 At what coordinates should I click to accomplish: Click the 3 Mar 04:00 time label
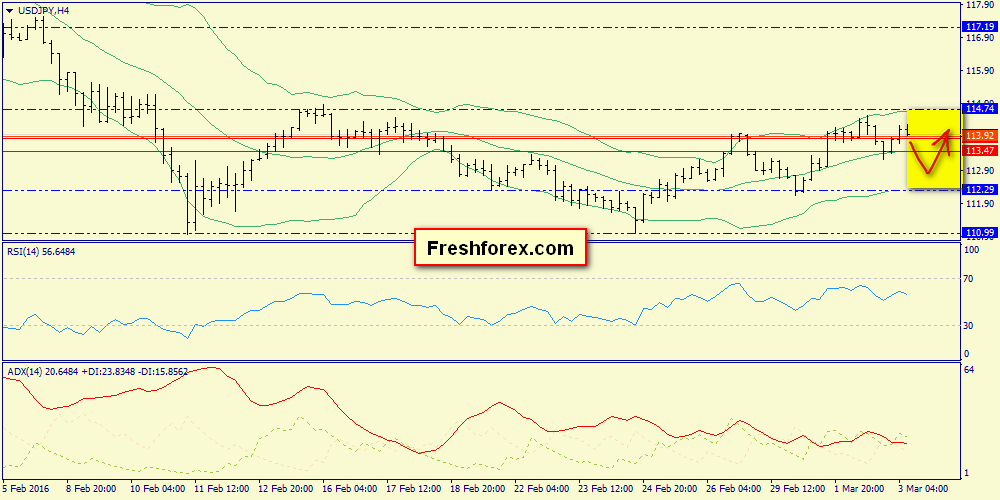click(924, 489)
